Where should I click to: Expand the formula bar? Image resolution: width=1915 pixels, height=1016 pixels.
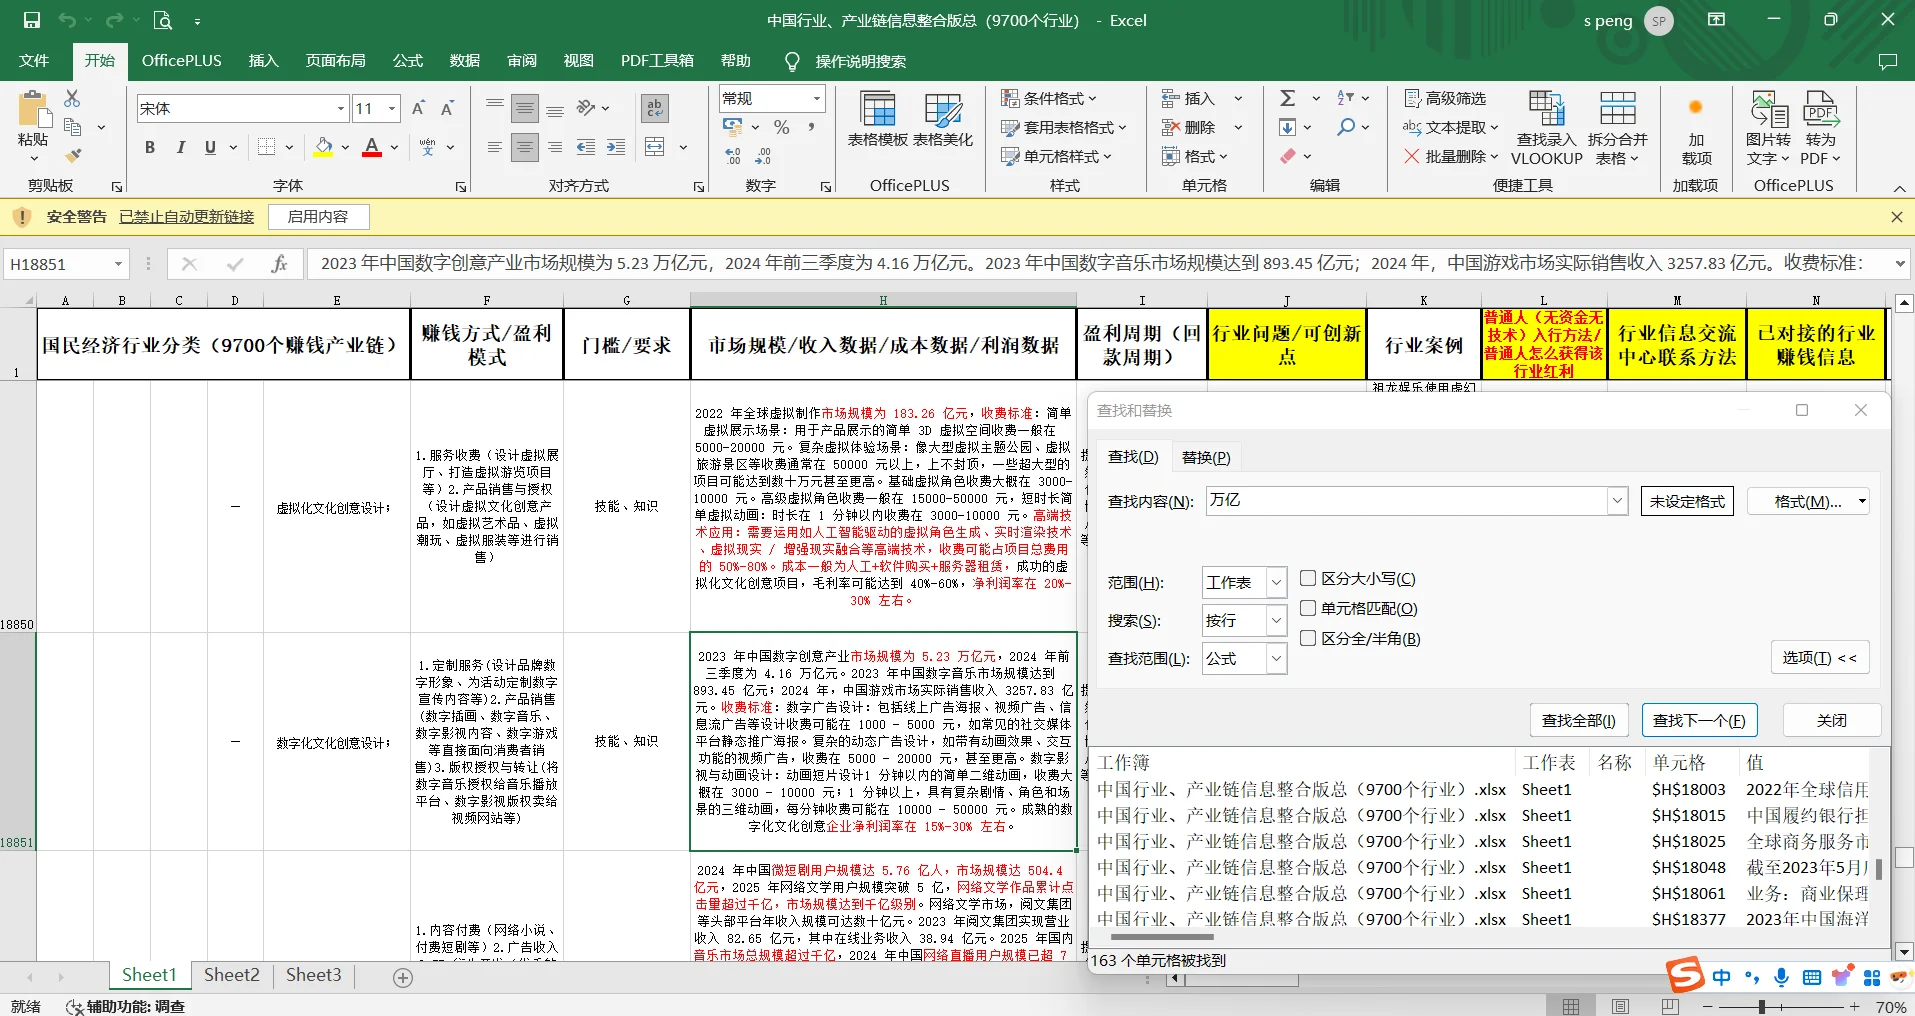click(x=1899, y=264)
